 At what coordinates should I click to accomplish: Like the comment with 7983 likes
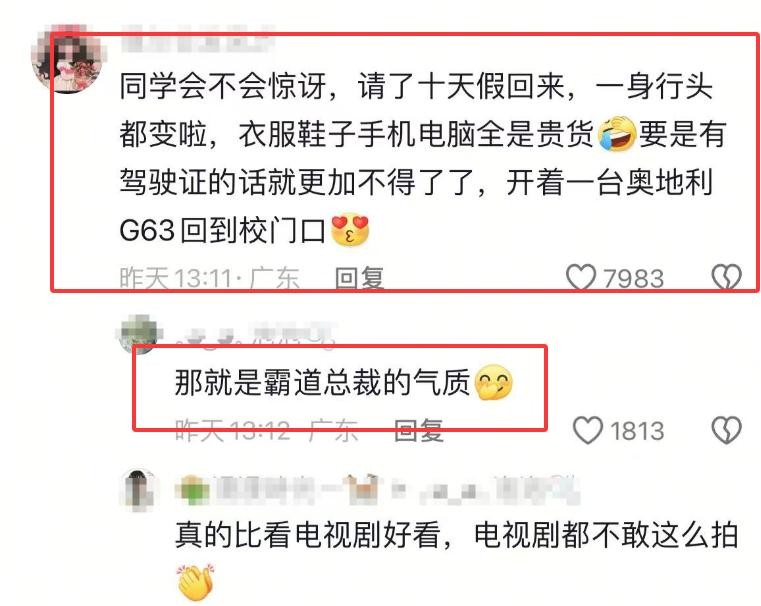(x=580, y=277)
